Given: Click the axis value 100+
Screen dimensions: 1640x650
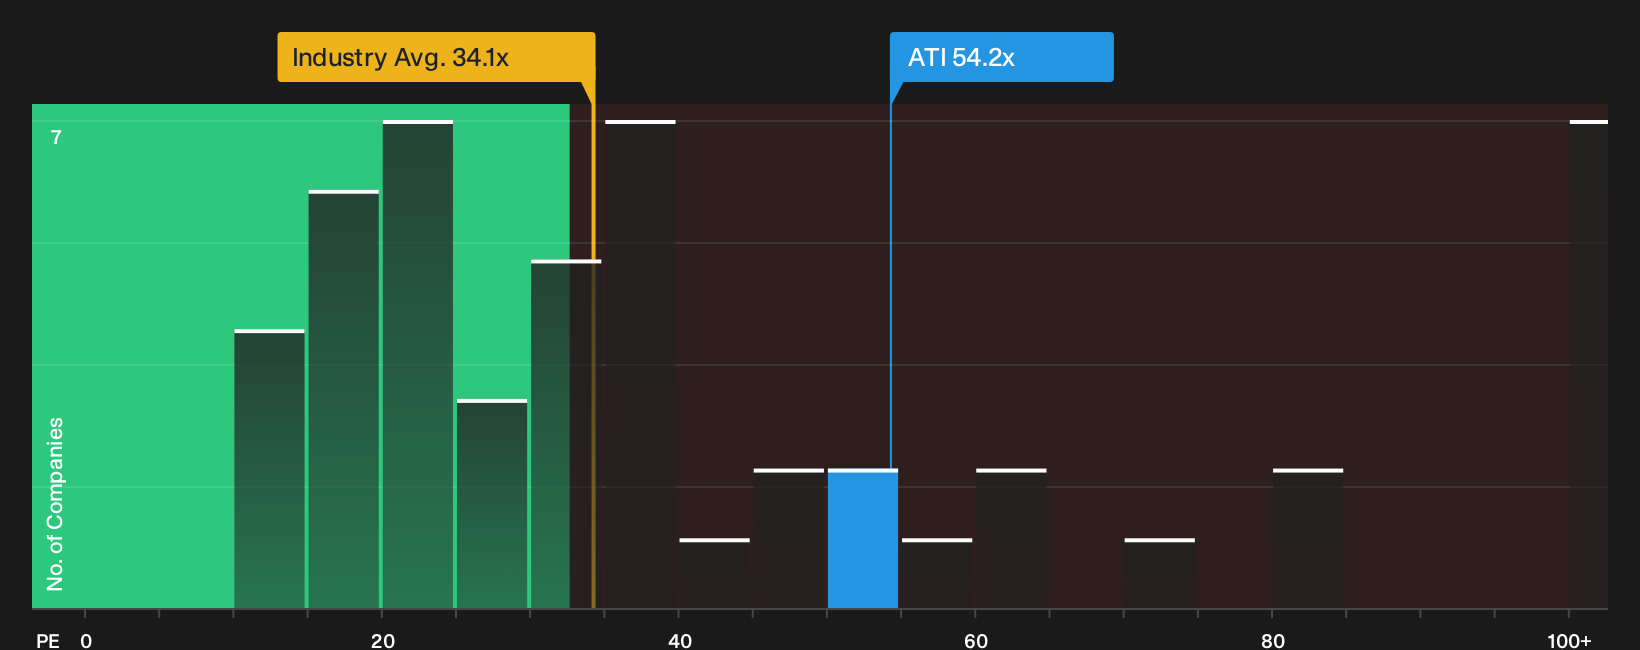Looking at the screenshot, I should [1569, 640].
